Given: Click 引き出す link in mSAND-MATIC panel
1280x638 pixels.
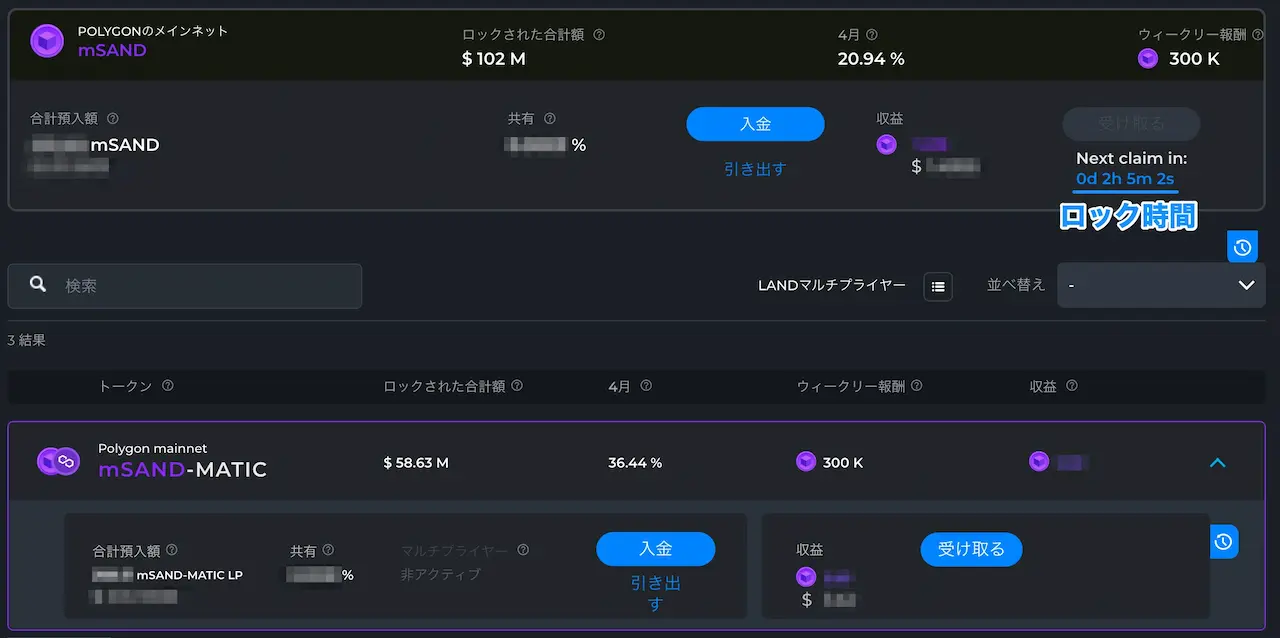Looking at the screenshot, I should 655,593.
